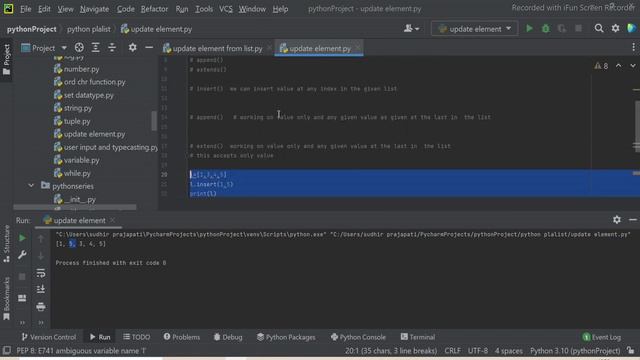Click the Project tree vertical scrollbar
Image resolution: width=640 pixels, height=360 pixels.
click(x=154, y=121)
